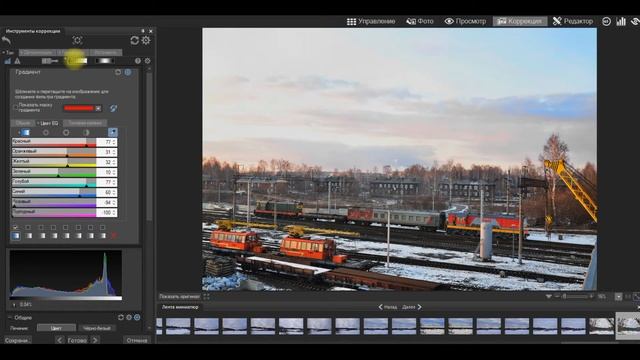This screenshot has height=360, width=640.
Task: Click the 360 view icon in top bar
Action: [x=606, y=21]
